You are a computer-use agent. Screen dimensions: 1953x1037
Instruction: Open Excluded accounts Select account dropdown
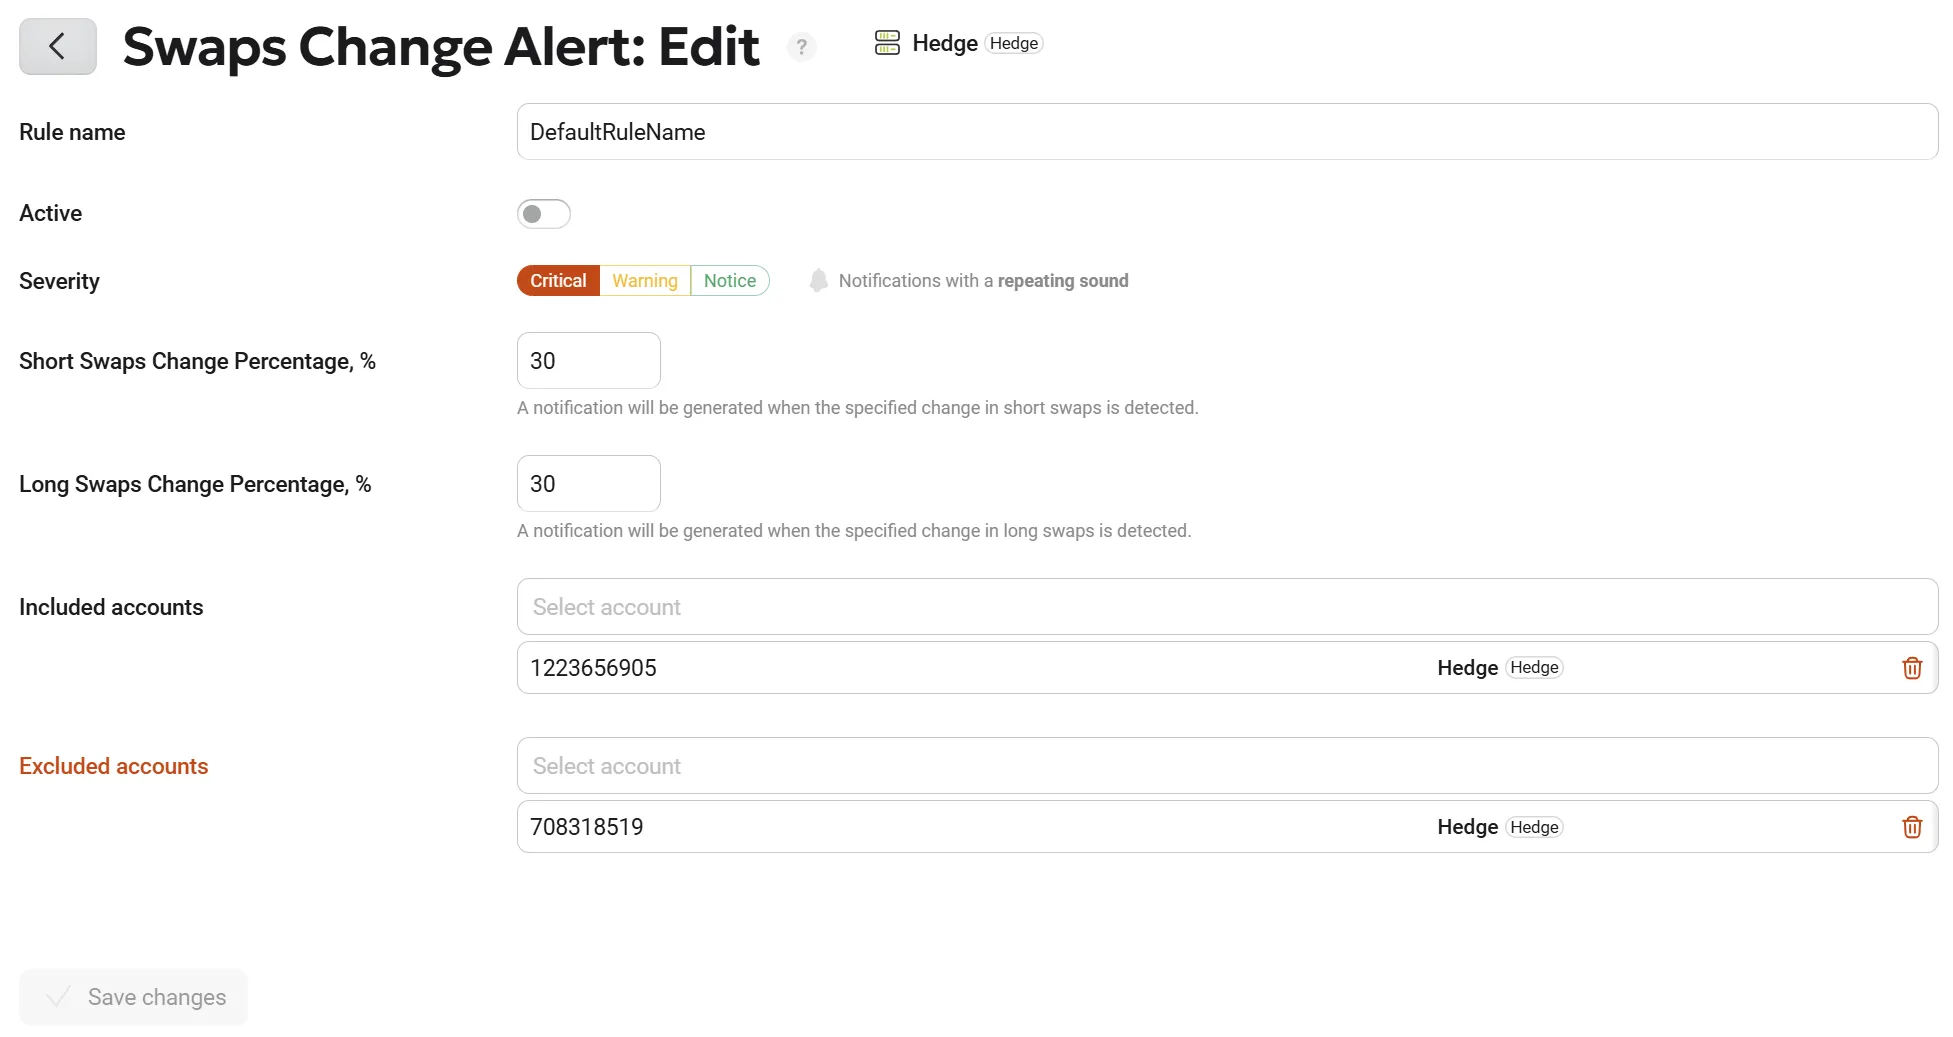coord(1227,766)
